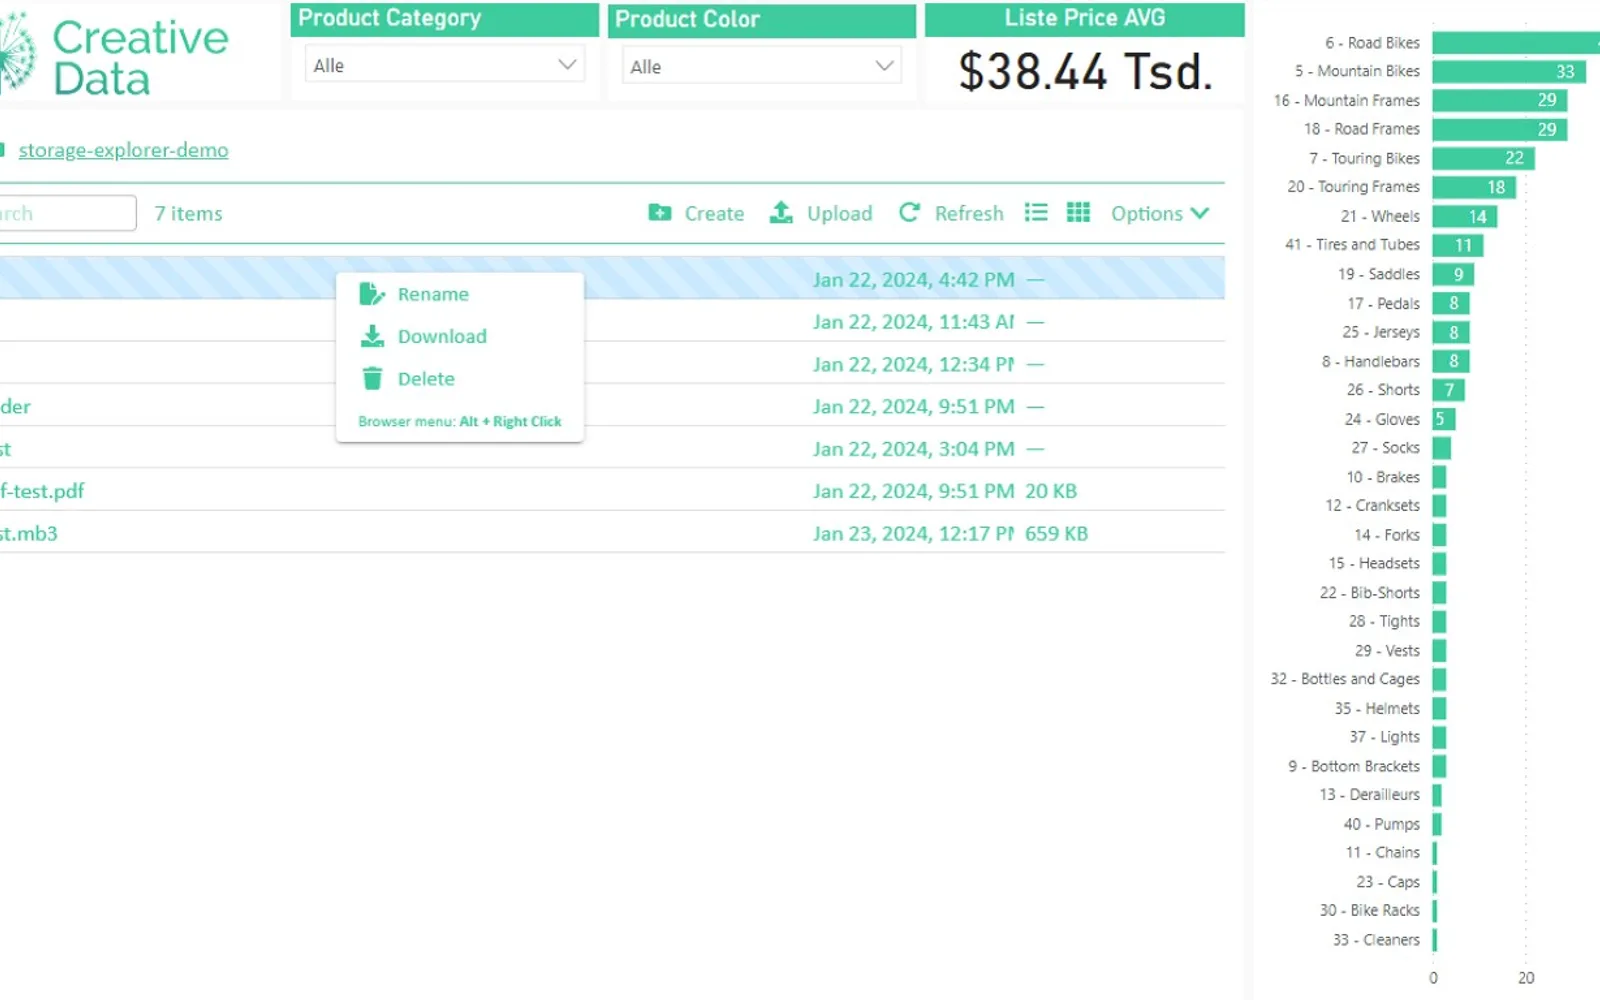Click the Create folder icon
This screenshot has height=1000, width=1600.
pos(660,213)
